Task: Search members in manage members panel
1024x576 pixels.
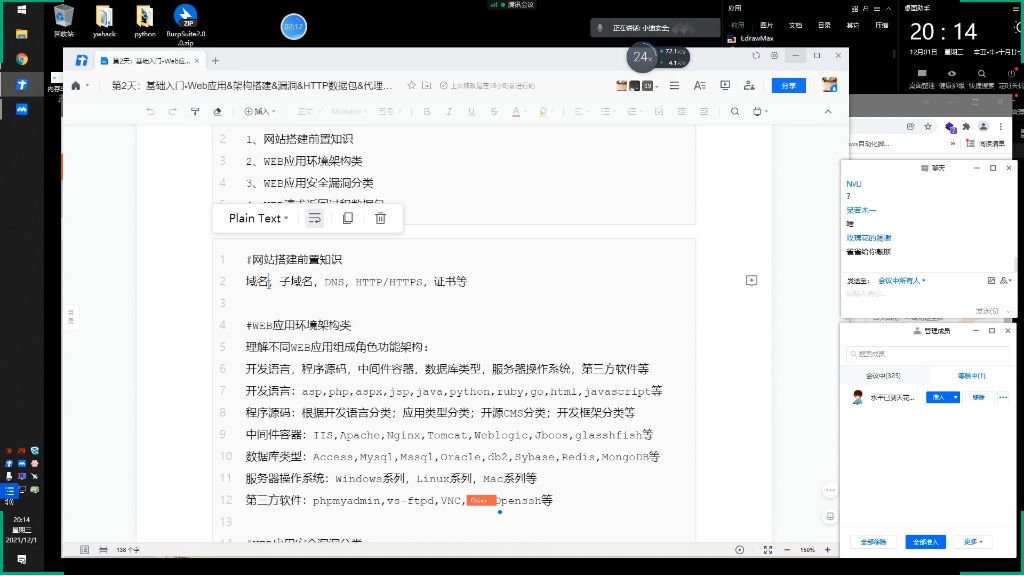Action: point(927,354)
